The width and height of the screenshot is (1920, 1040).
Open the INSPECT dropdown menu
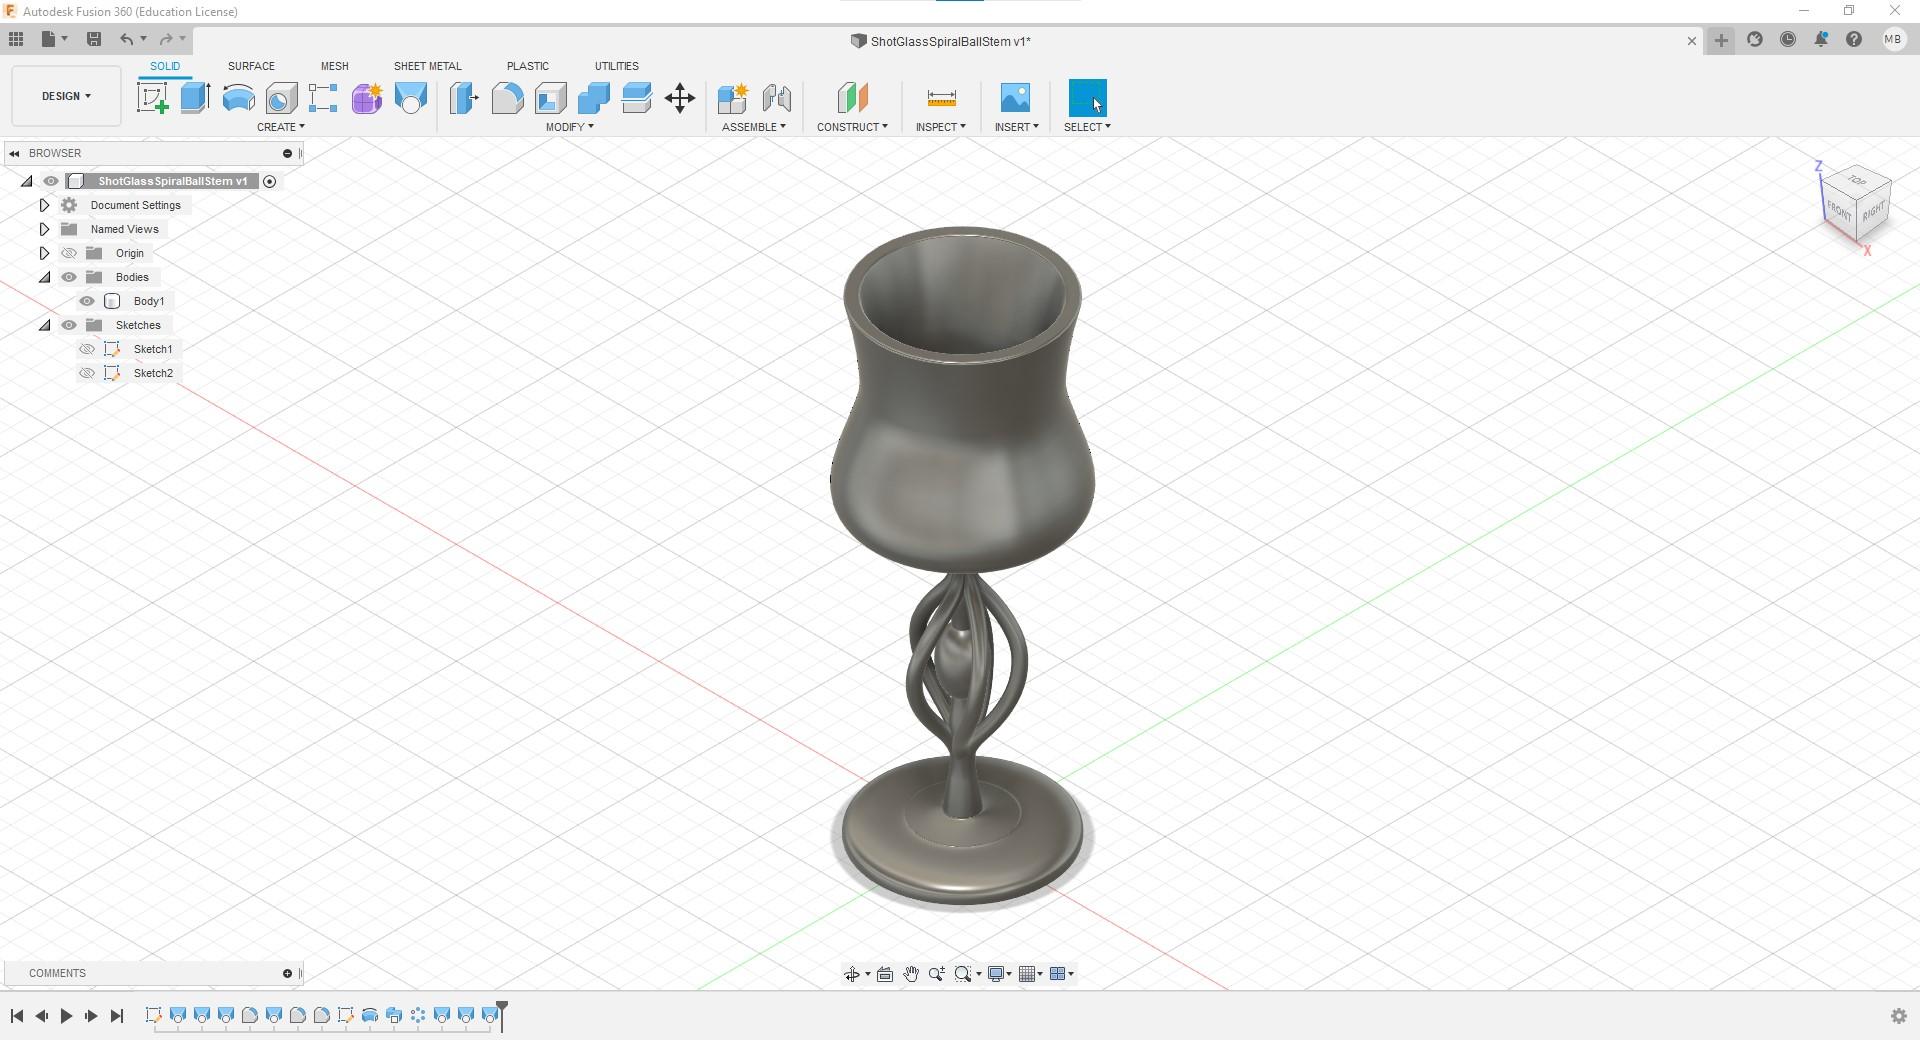940,127
